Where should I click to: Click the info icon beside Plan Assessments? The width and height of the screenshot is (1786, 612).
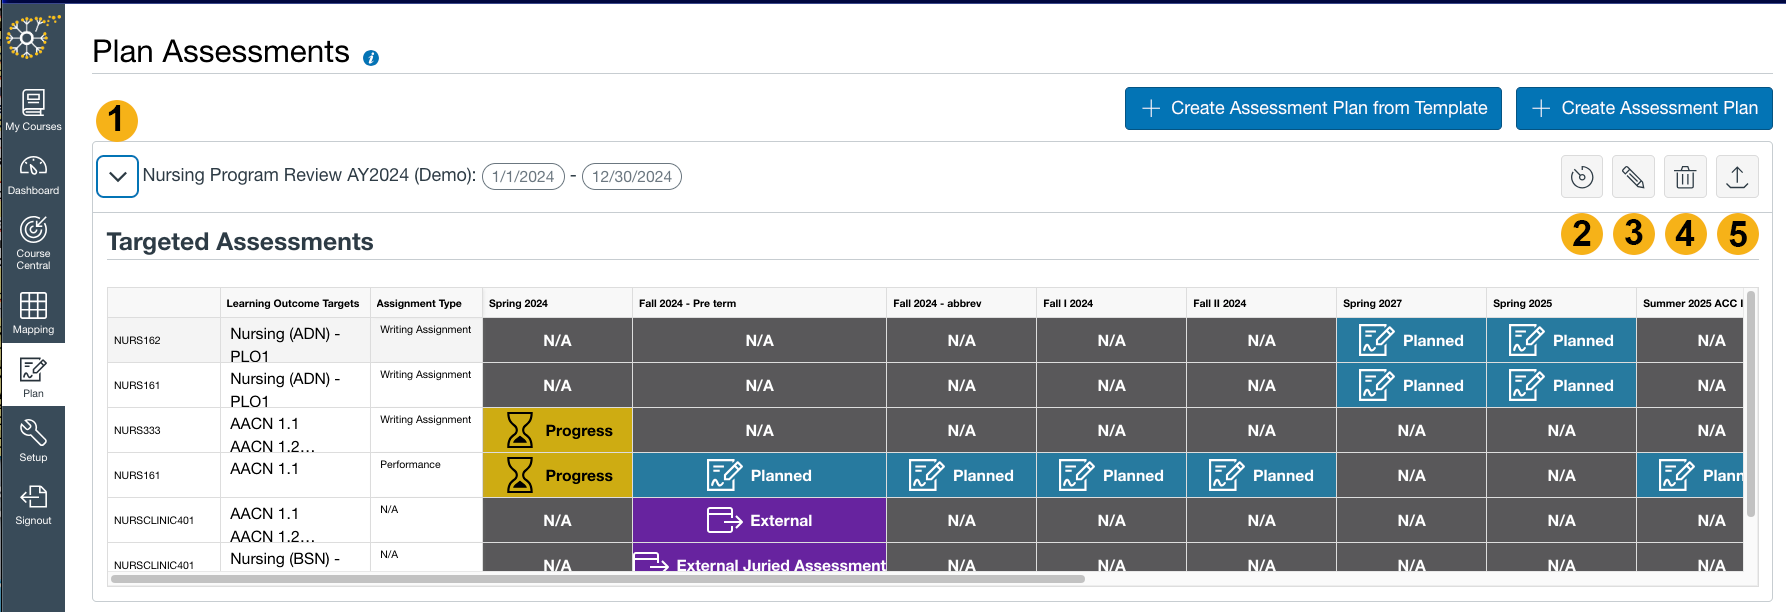coord(371,58)
